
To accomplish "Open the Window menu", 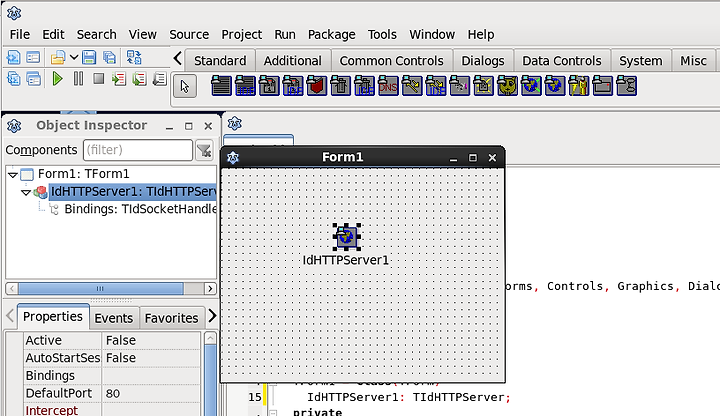I will [432, 34].
